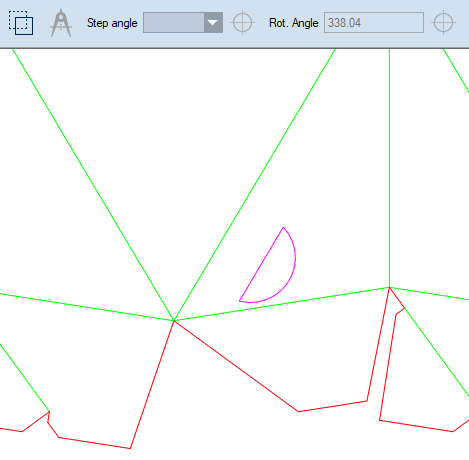Click the upper tip of the magenta semicircle
The width and height of the screenshot is (469, 460).
pos(283,227)
